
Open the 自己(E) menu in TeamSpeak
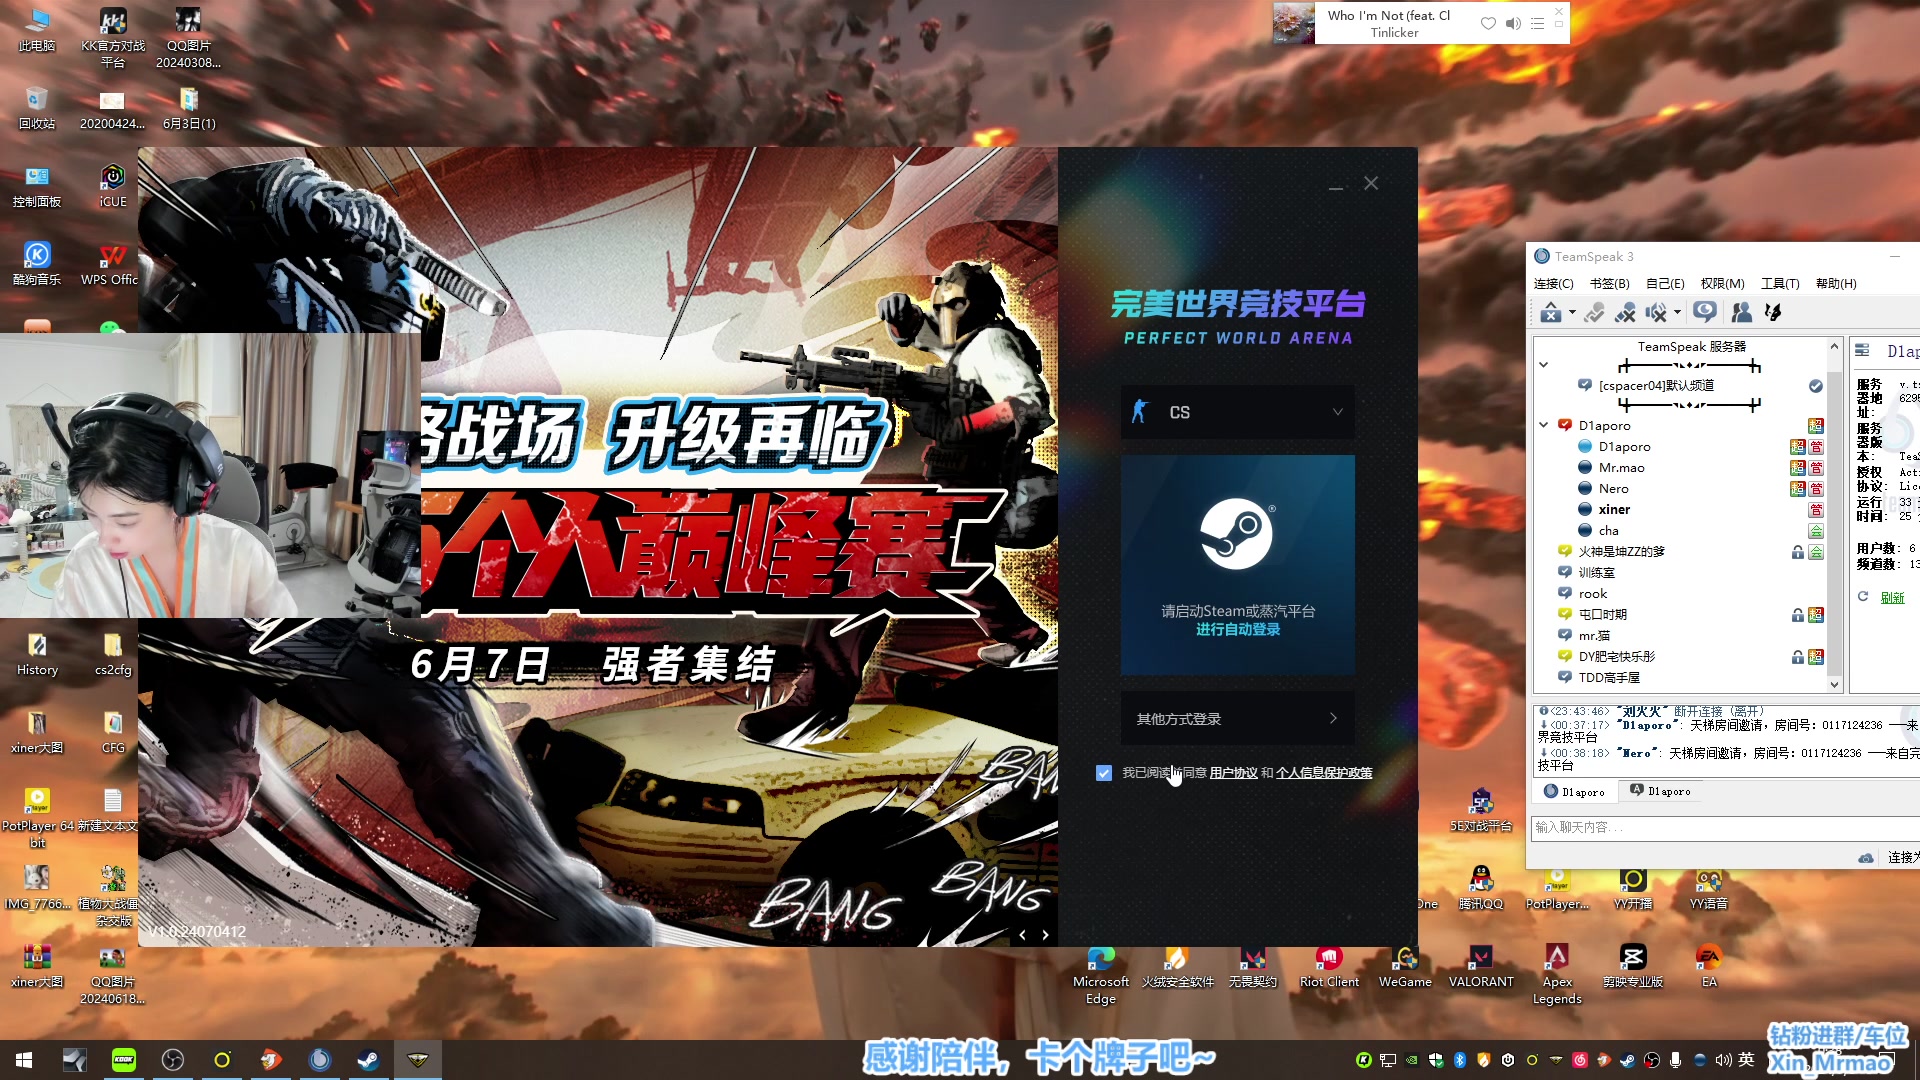(1665, 284)
